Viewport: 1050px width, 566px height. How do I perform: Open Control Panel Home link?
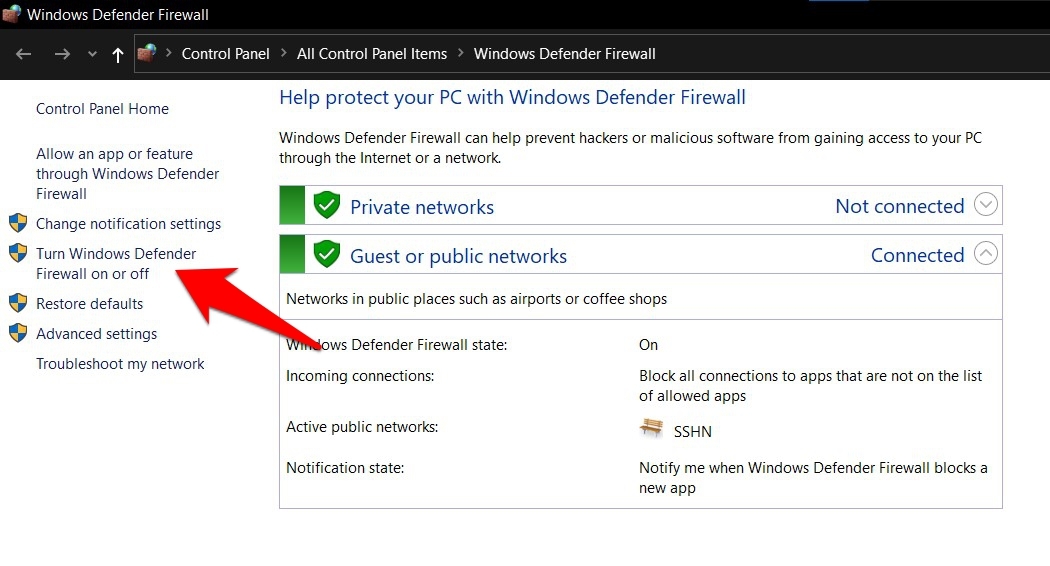coord(102,109)
